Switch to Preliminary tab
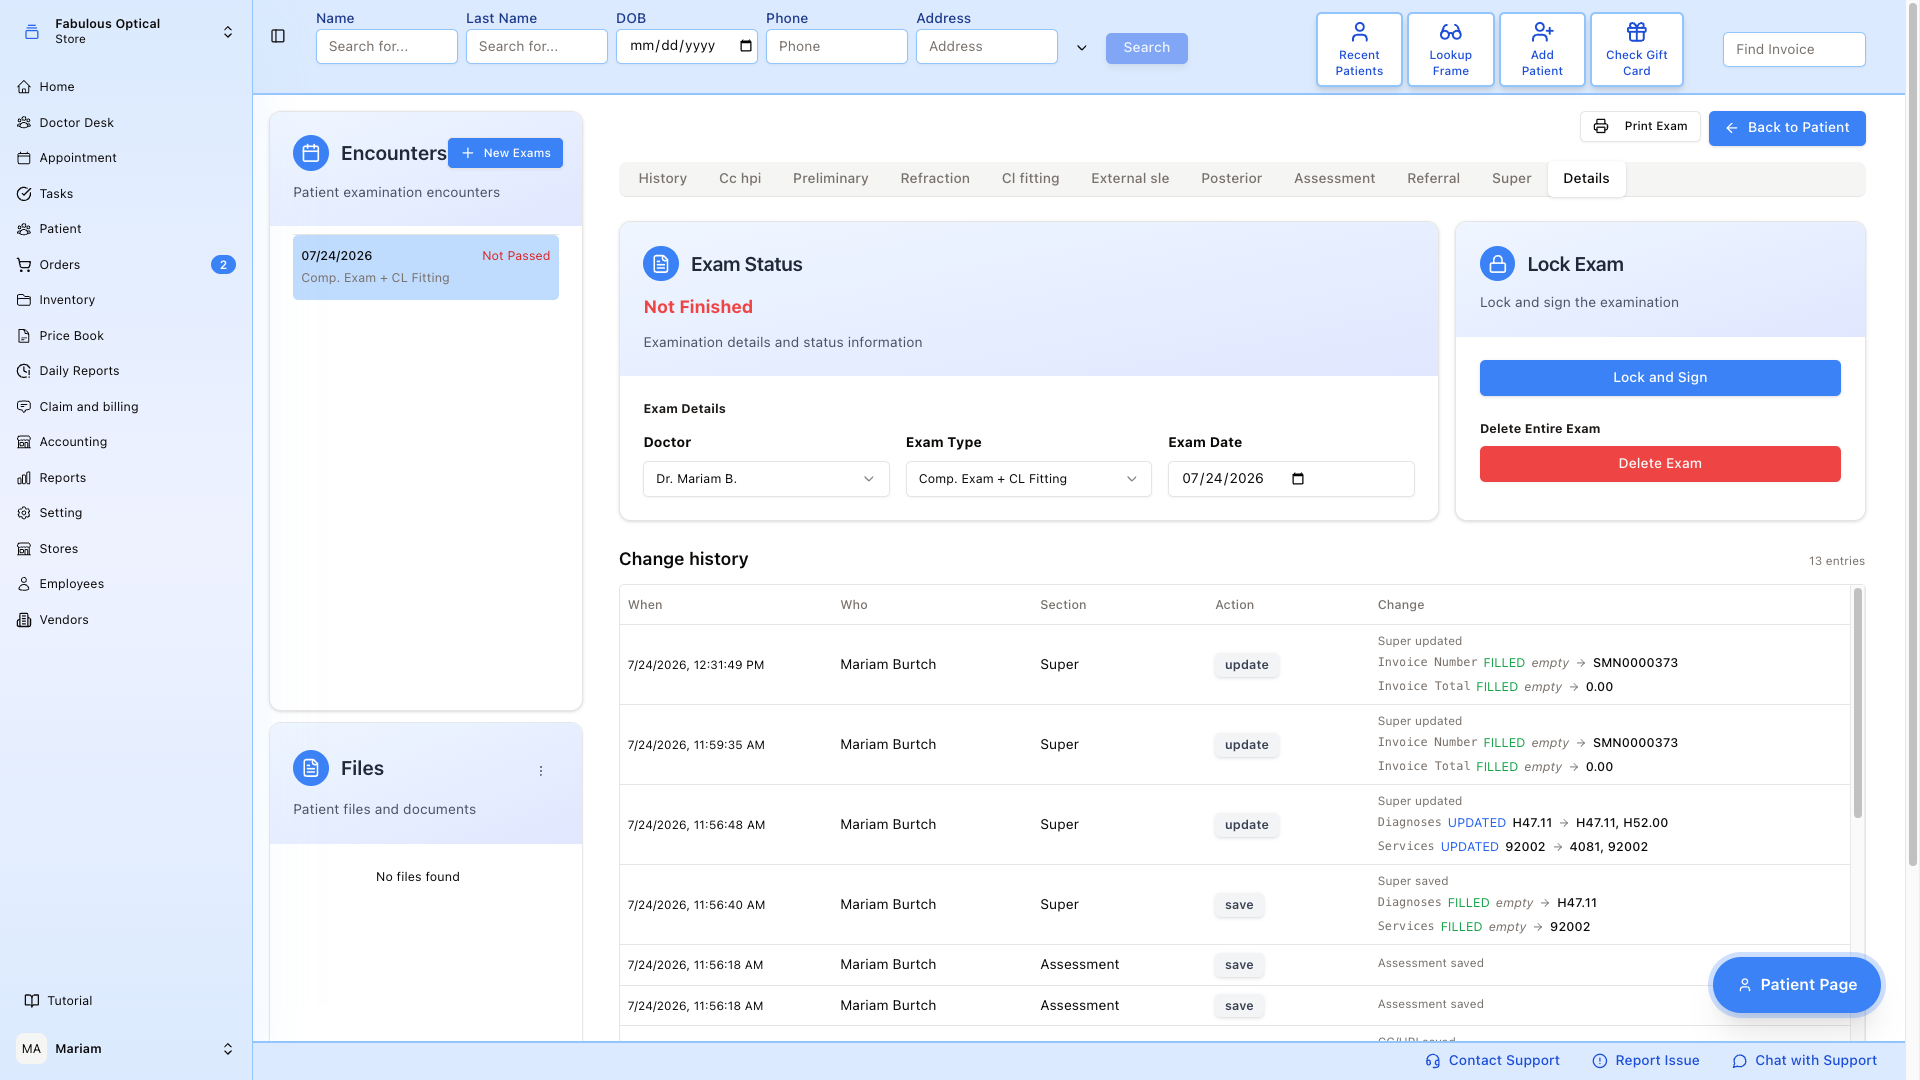Image resolution: width=1920 pixels, height=1080 pixels. 830,179
